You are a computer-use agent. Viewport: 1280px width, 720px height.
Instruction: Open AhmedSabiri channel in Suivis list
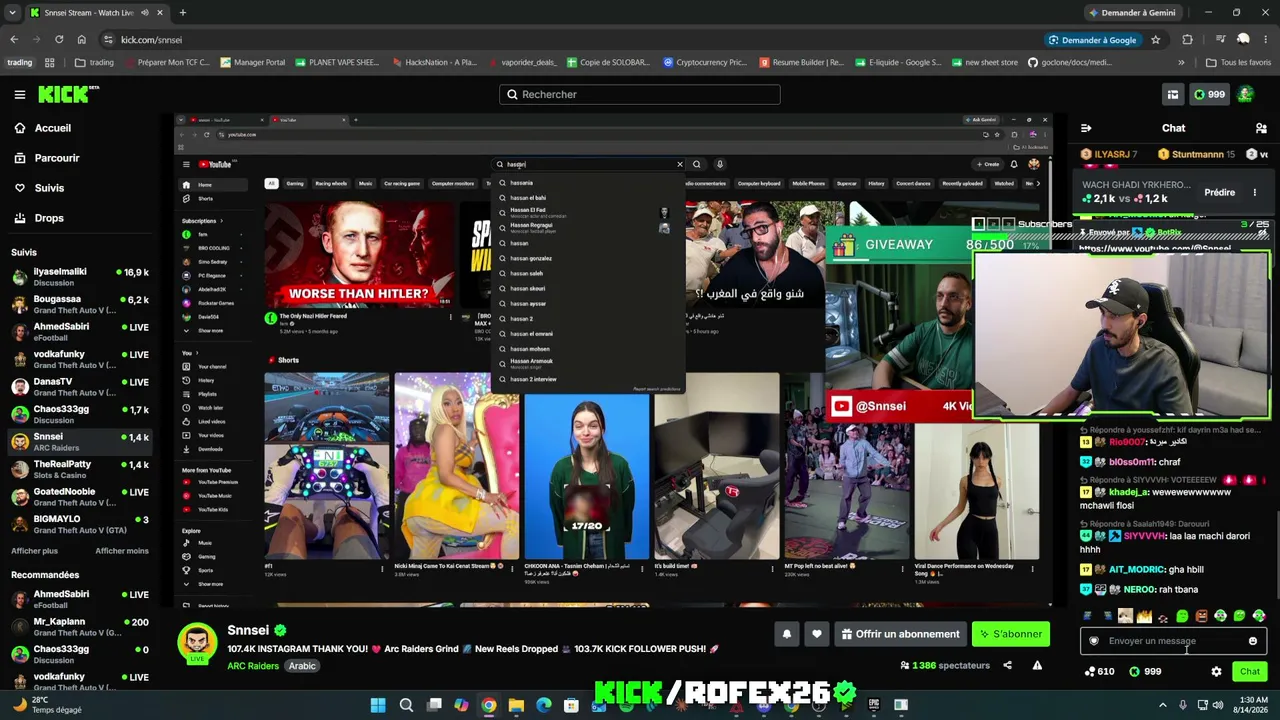coord(80,332)
